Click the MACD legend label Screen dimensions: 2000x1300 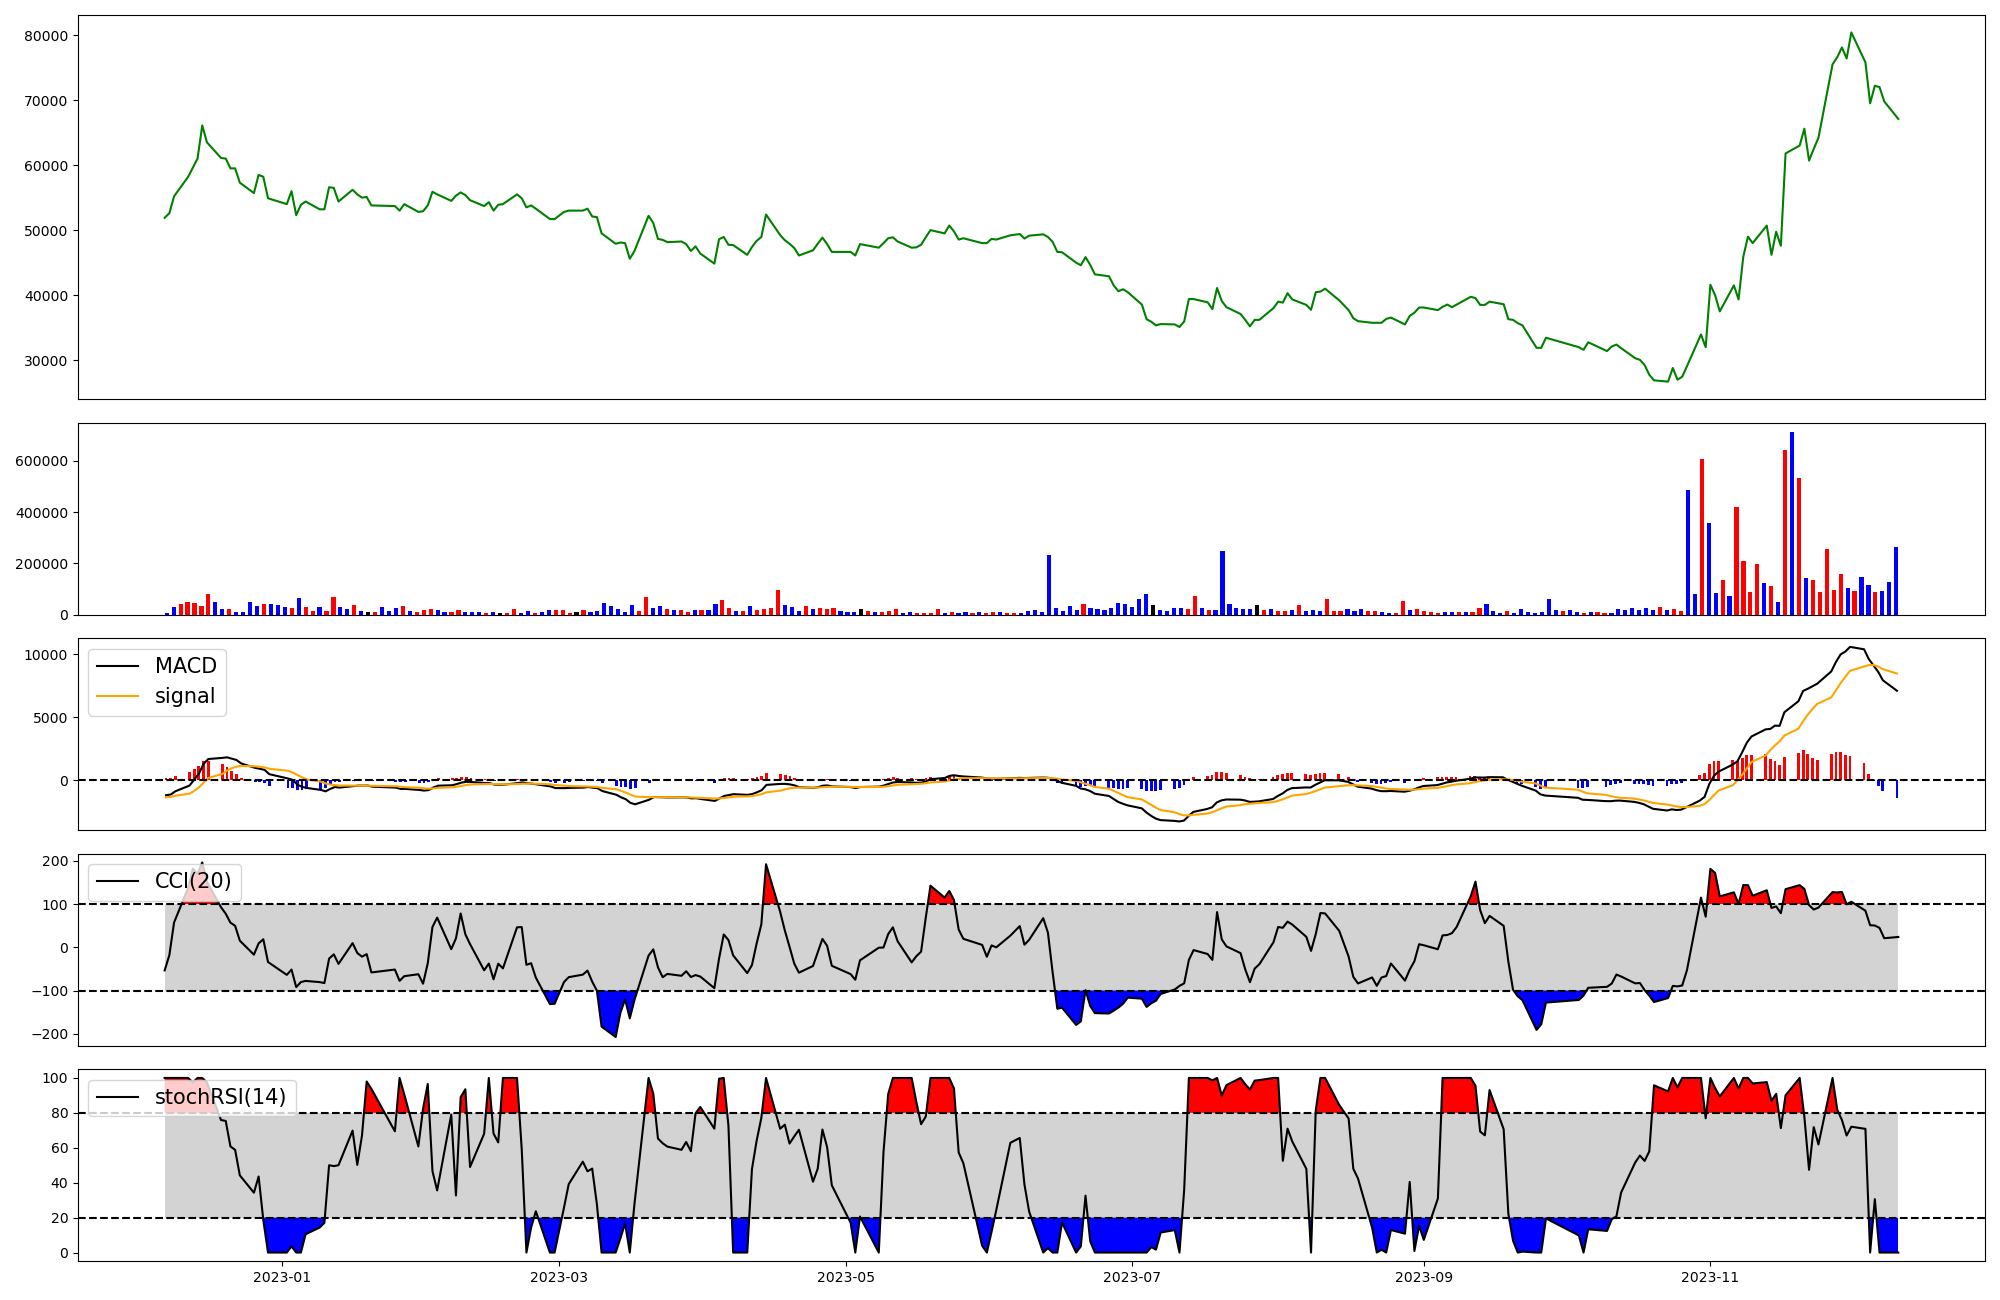click(x=185, y=666)
